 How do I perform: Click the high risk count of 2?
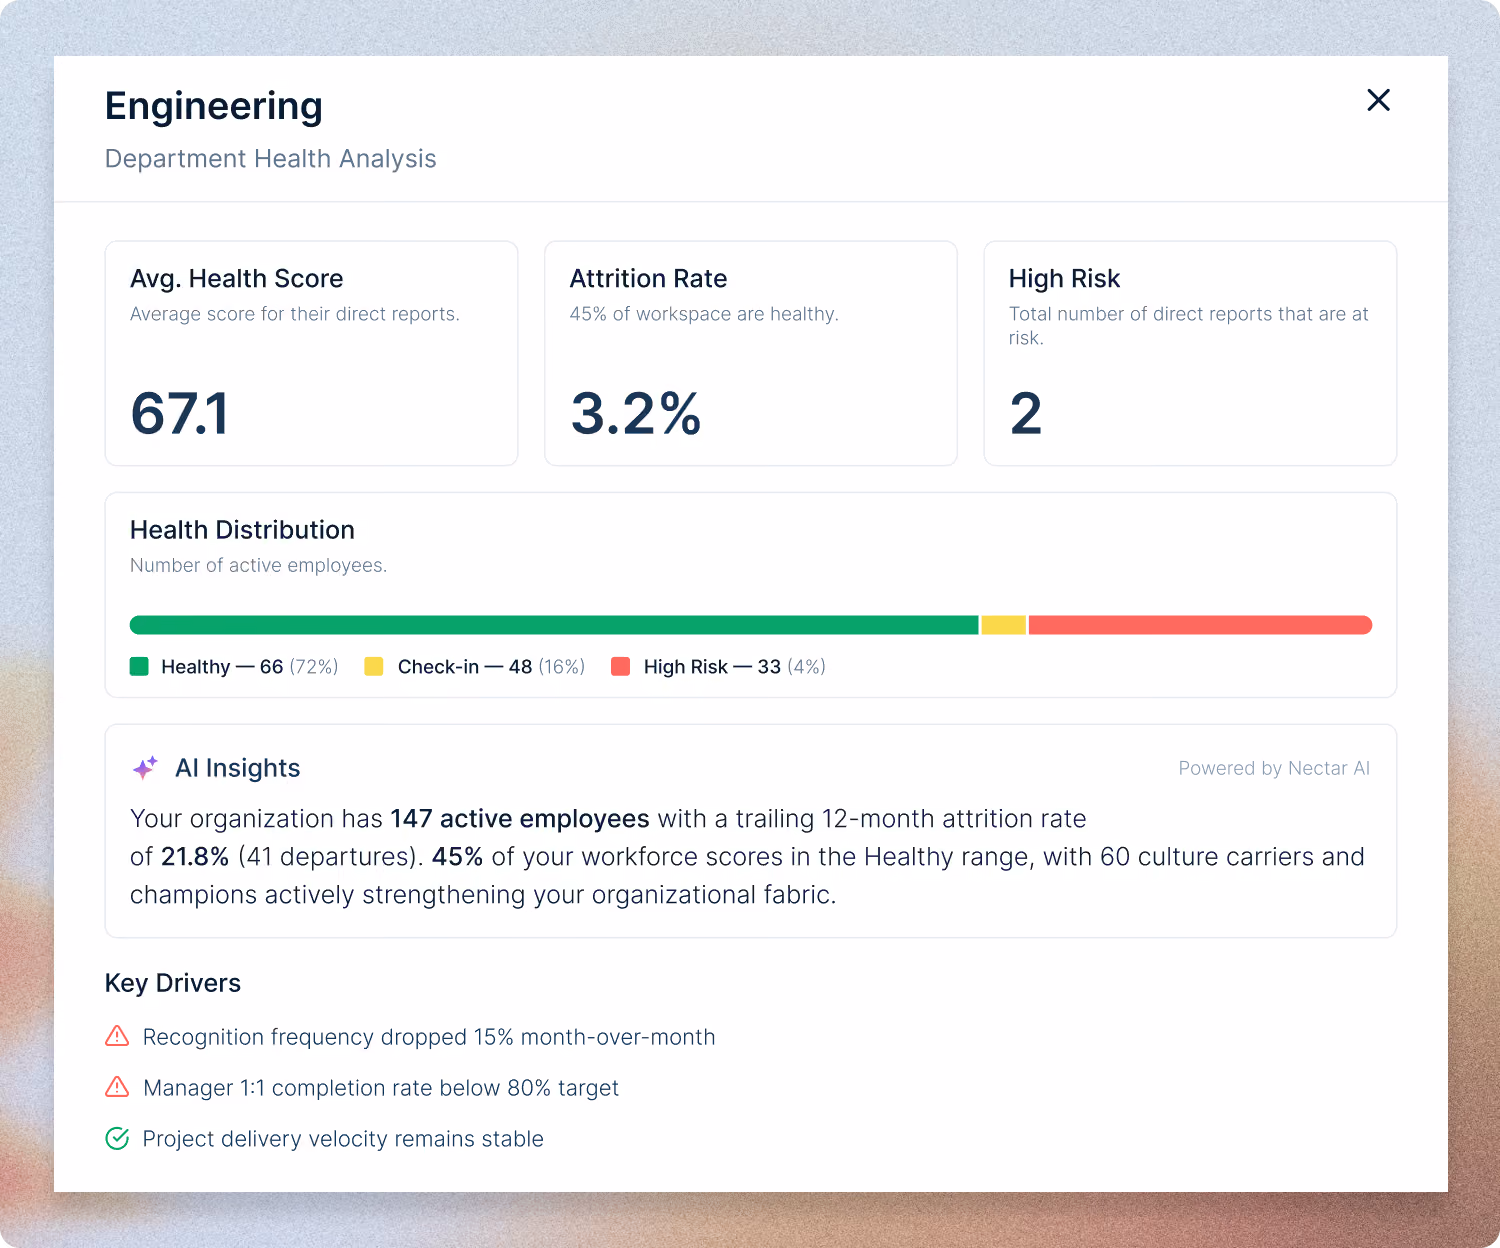(1026, 413)
